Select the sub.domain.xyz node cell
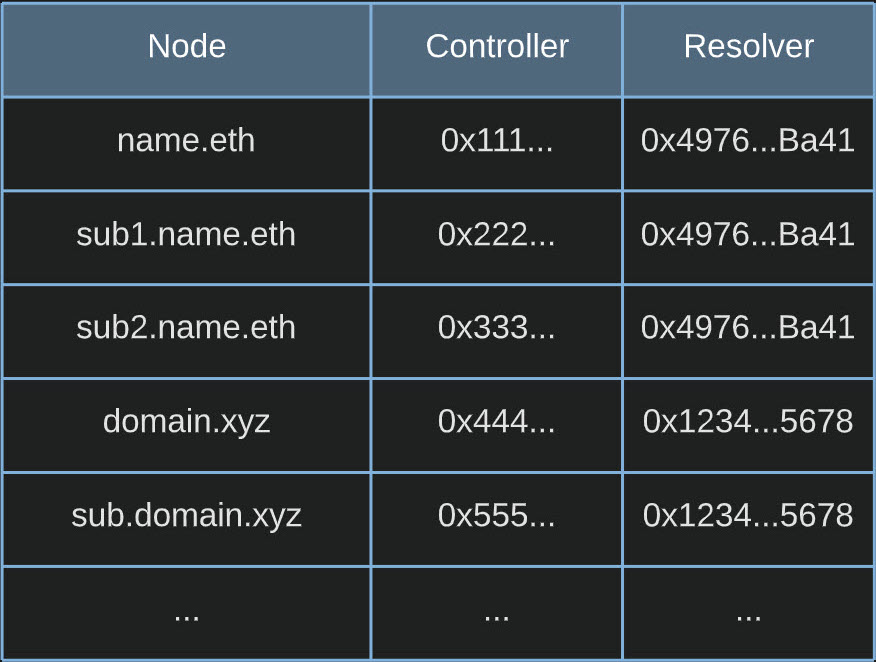Screen dimensions: 876x662 click(186, 516)
